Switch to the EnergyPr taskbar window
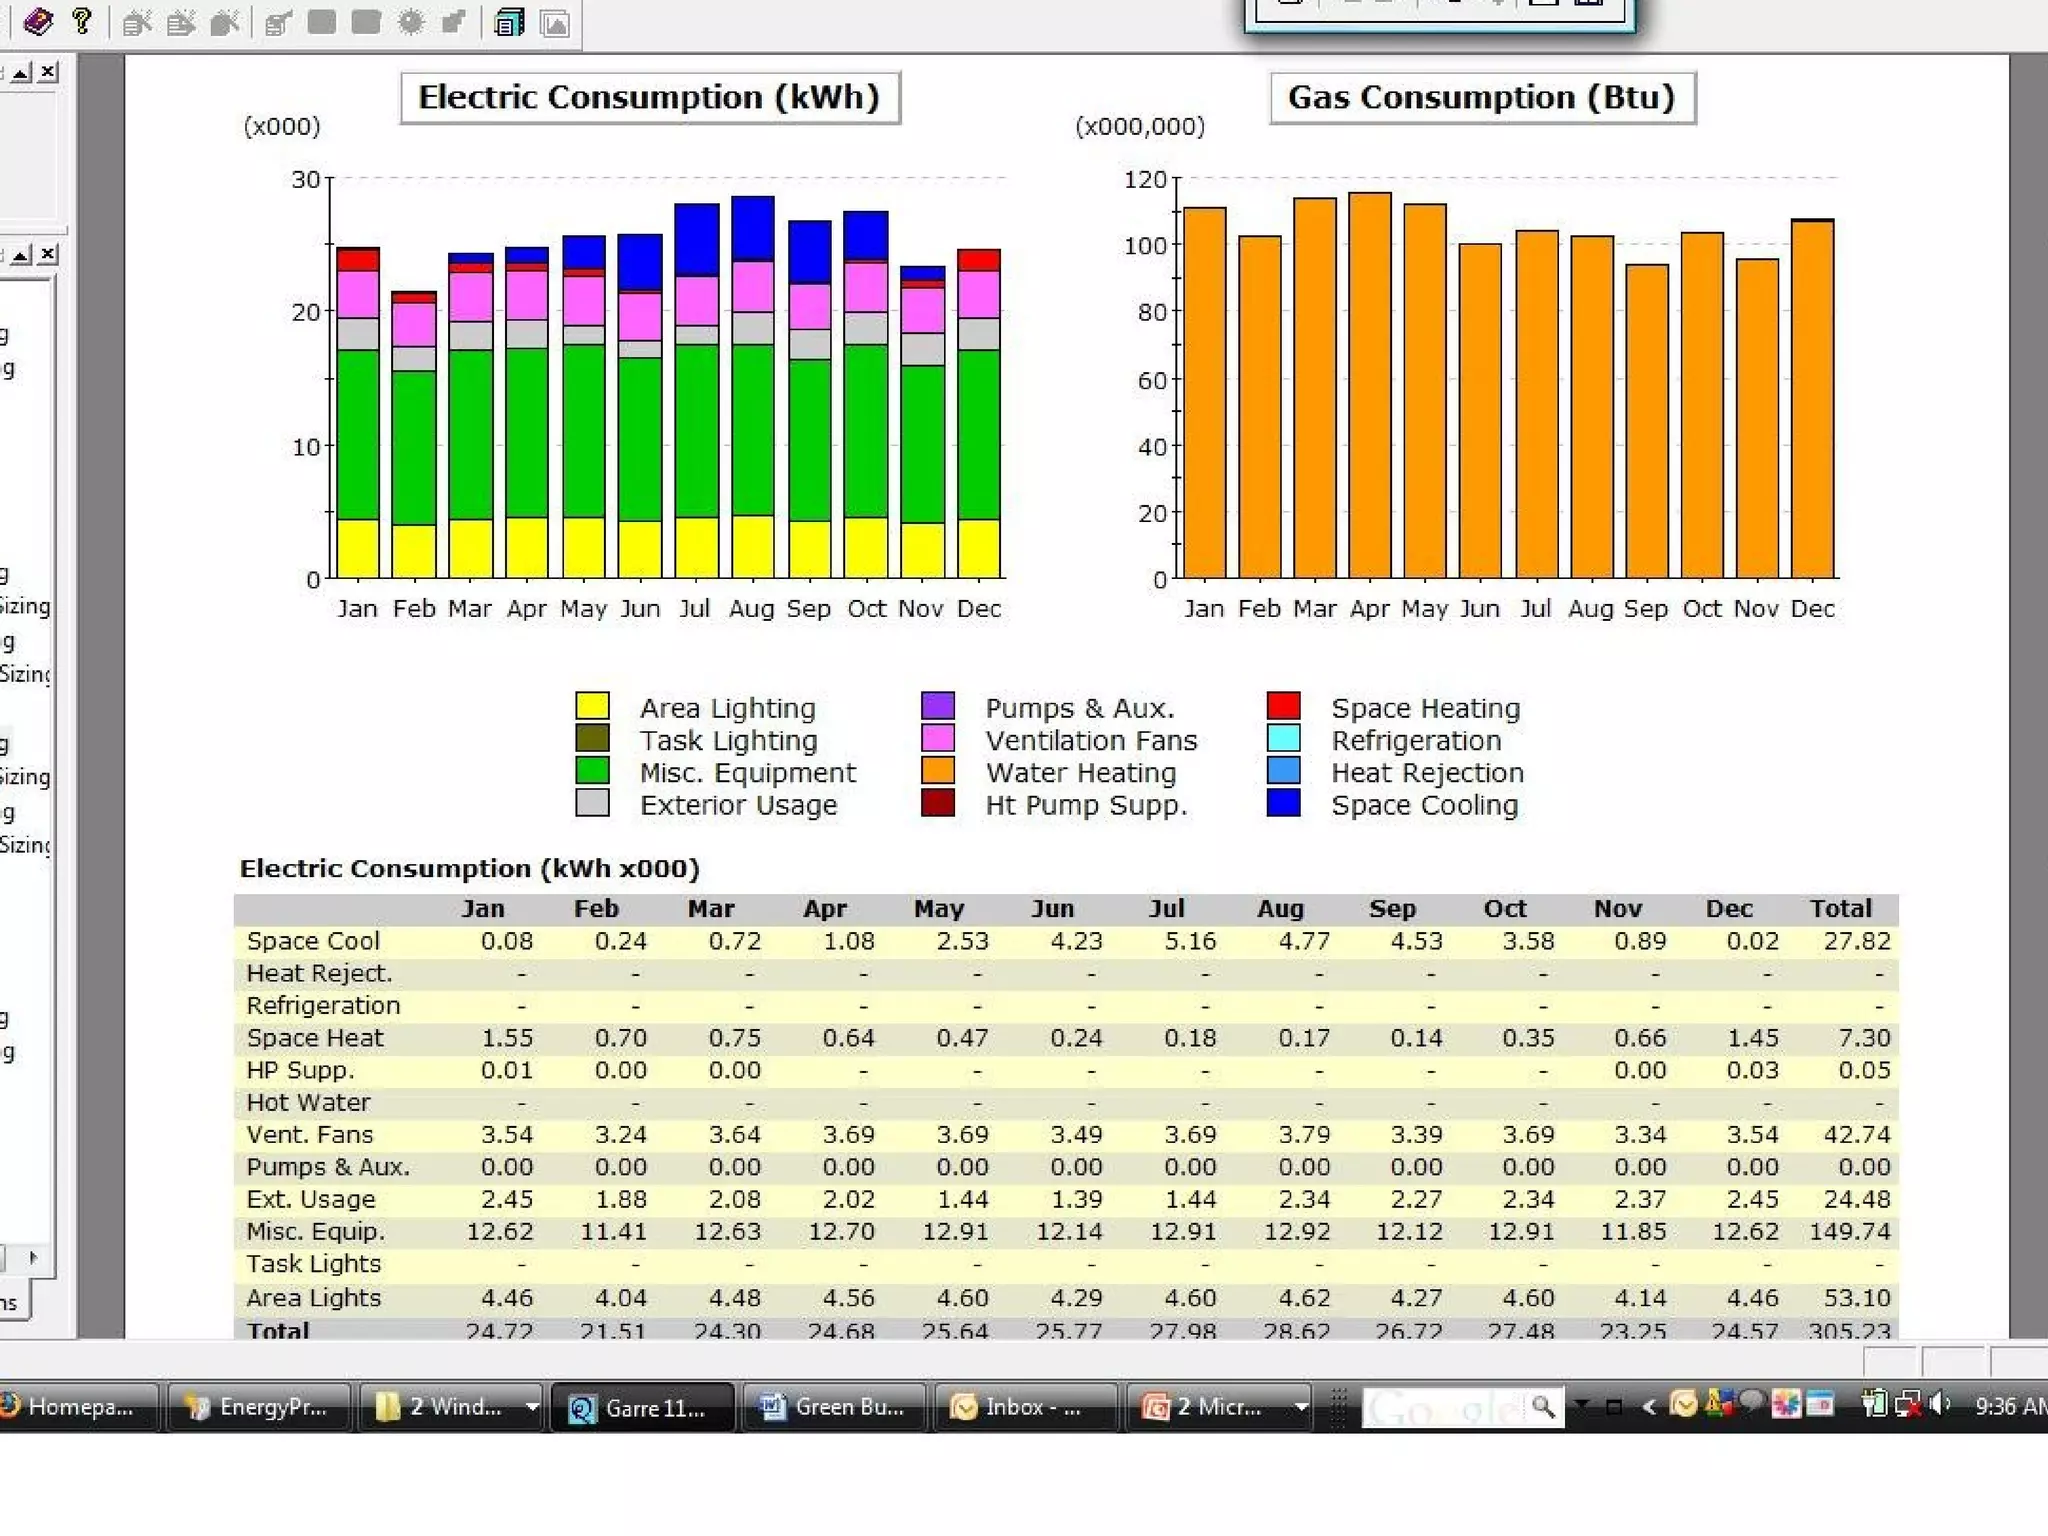2048x1536 pixels. (258, 1407)
